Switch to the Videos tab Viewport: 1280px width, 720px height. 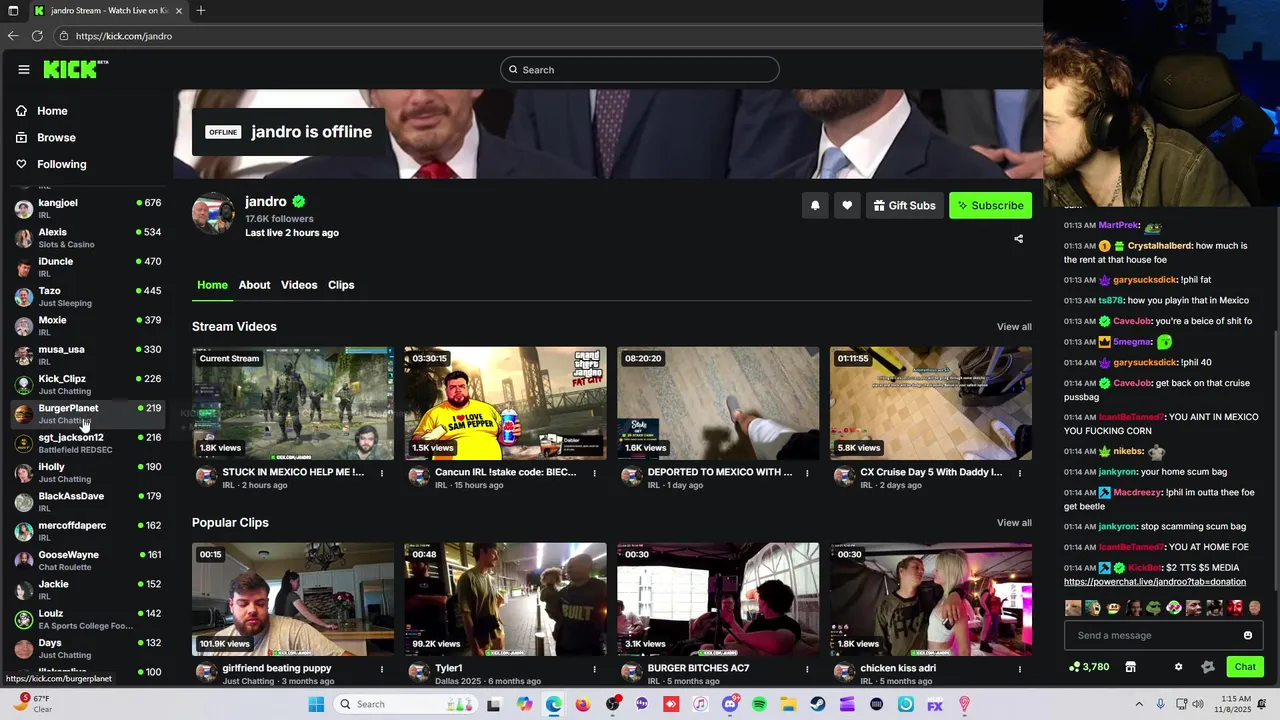pyautogui.click(x=299, y=285)
